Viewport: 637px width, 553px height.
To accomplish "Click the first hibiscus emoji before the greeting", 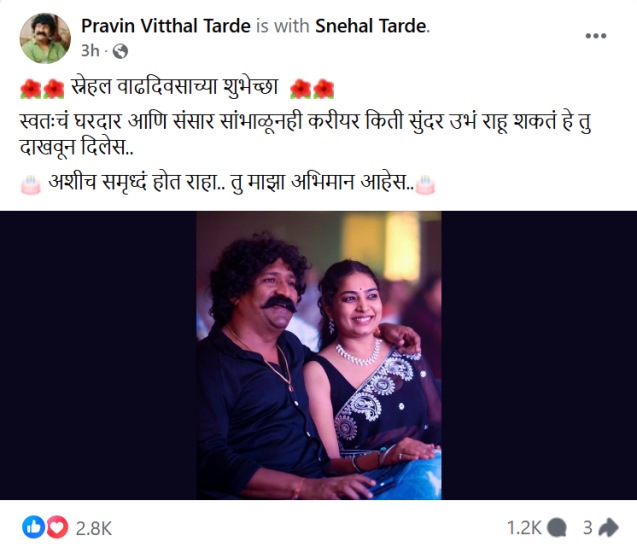I will click(30, 89).
